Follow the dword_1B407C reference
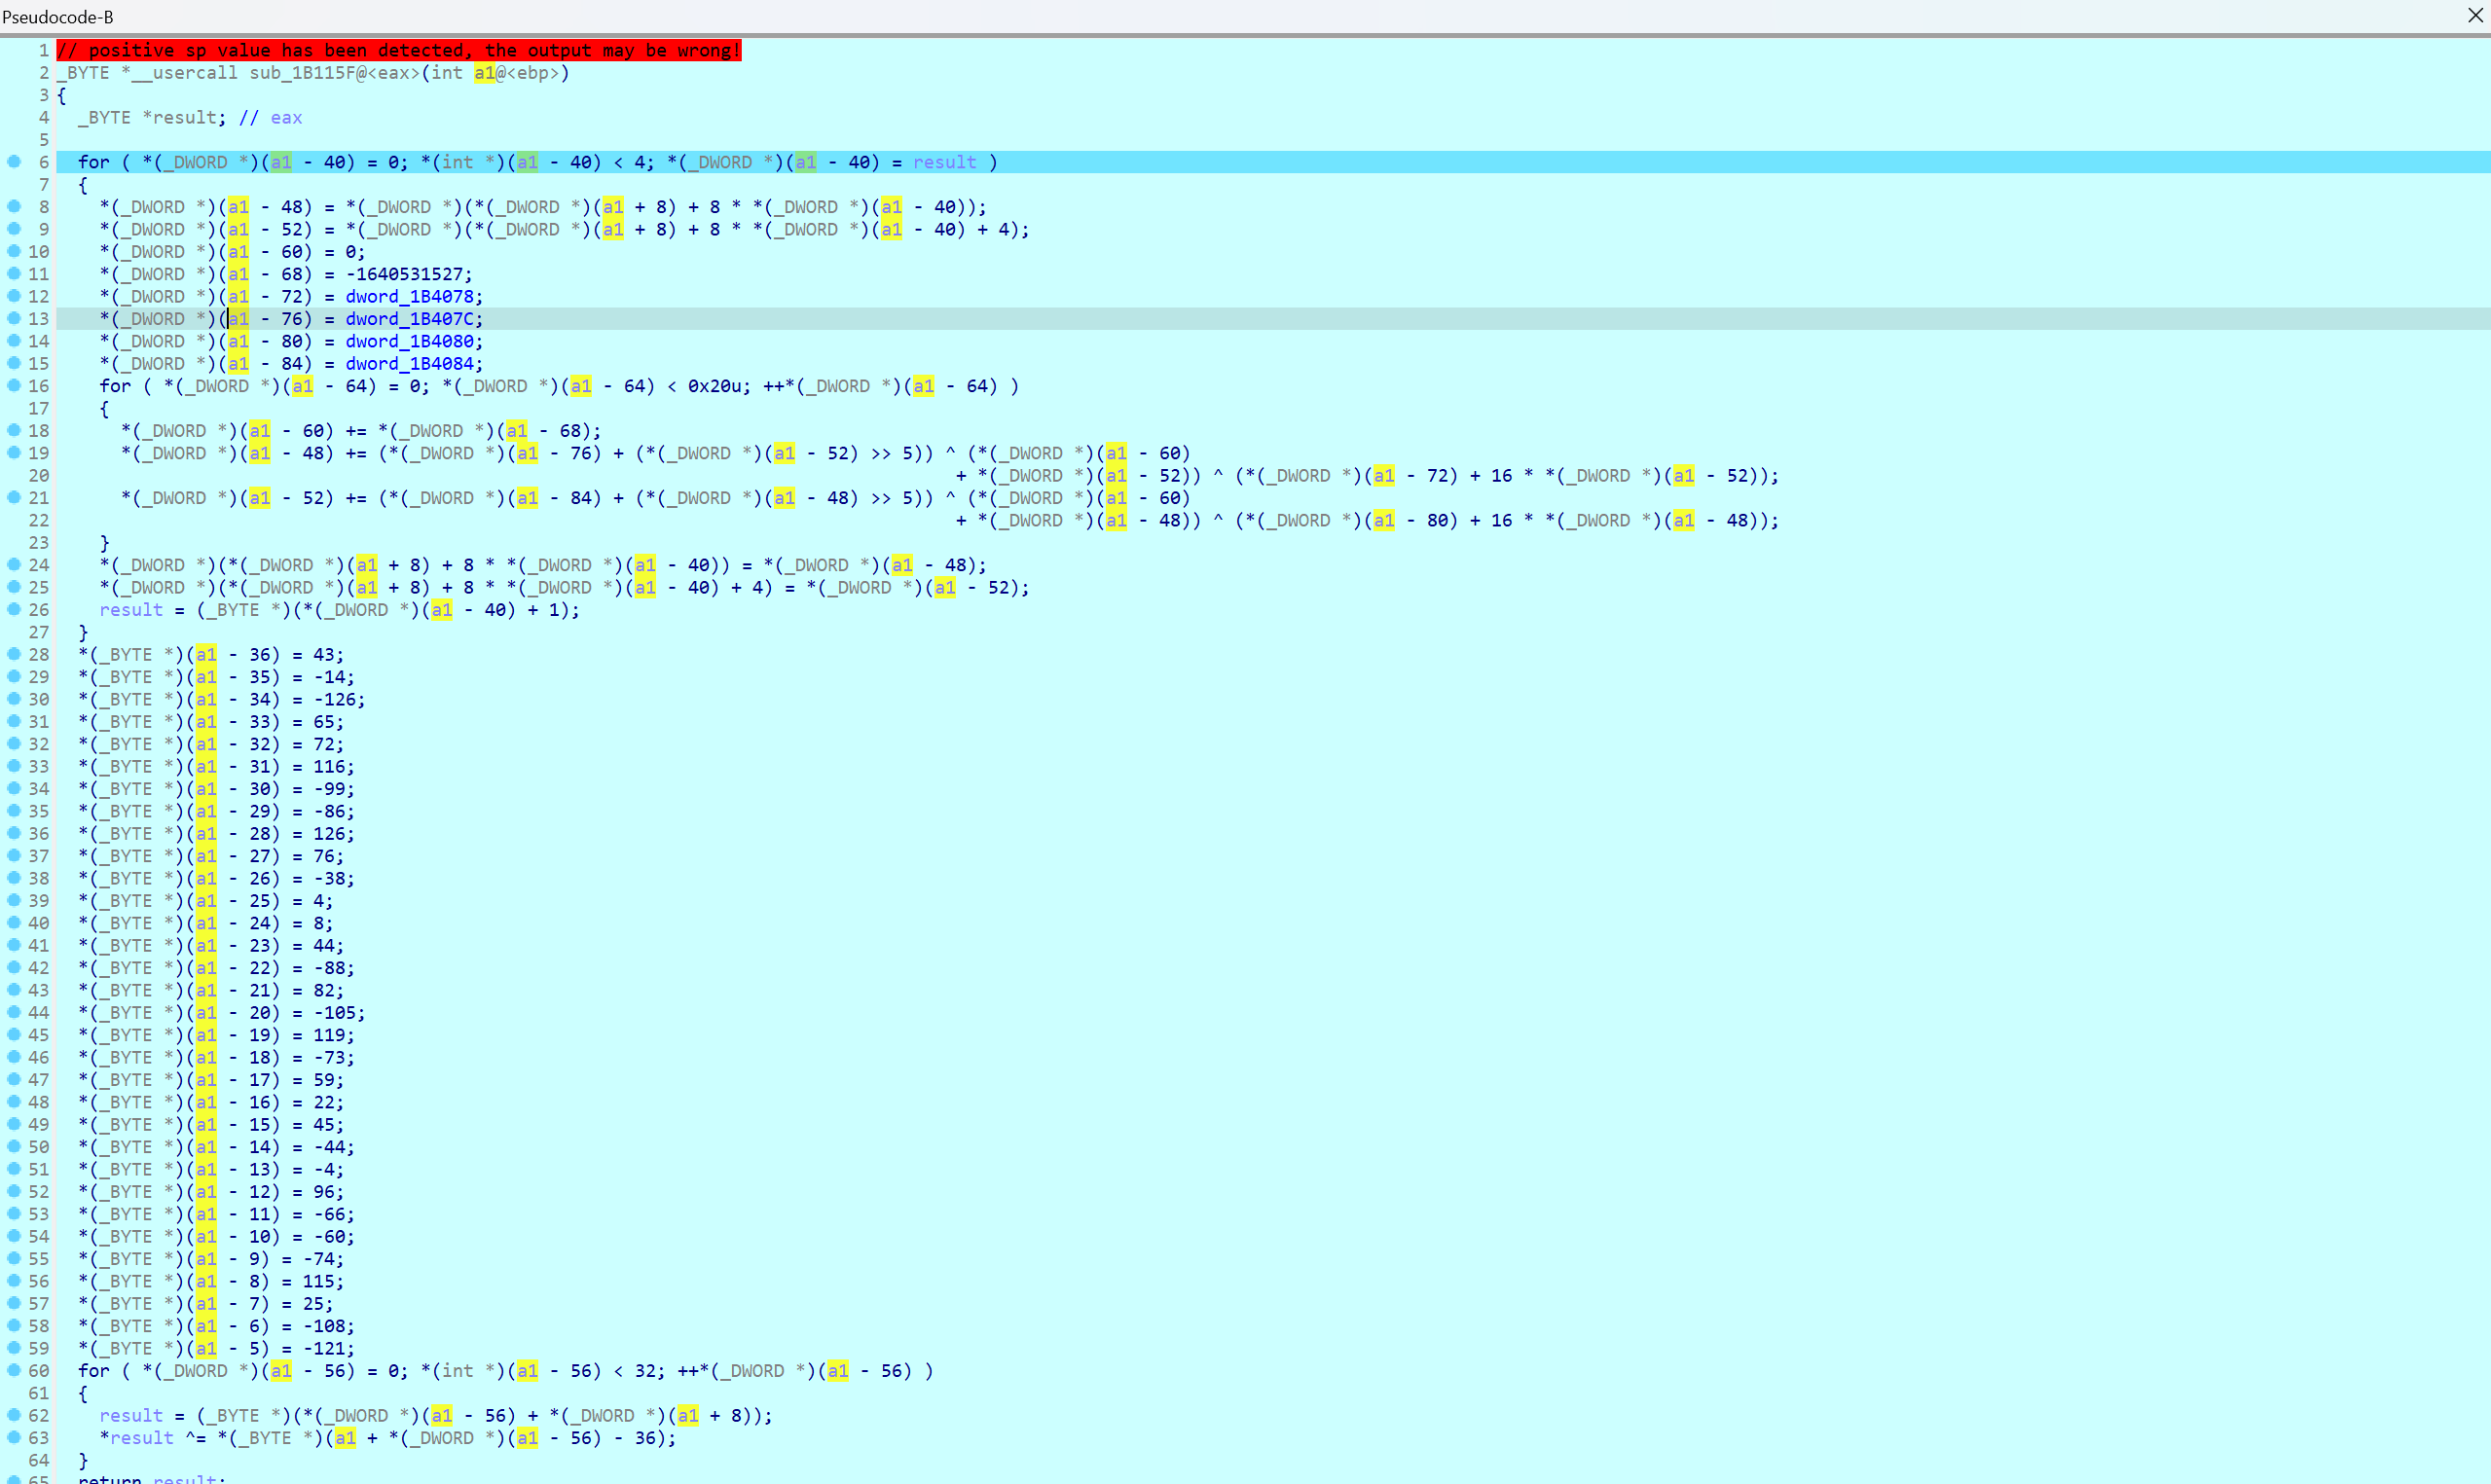 (x=409, y=319)
